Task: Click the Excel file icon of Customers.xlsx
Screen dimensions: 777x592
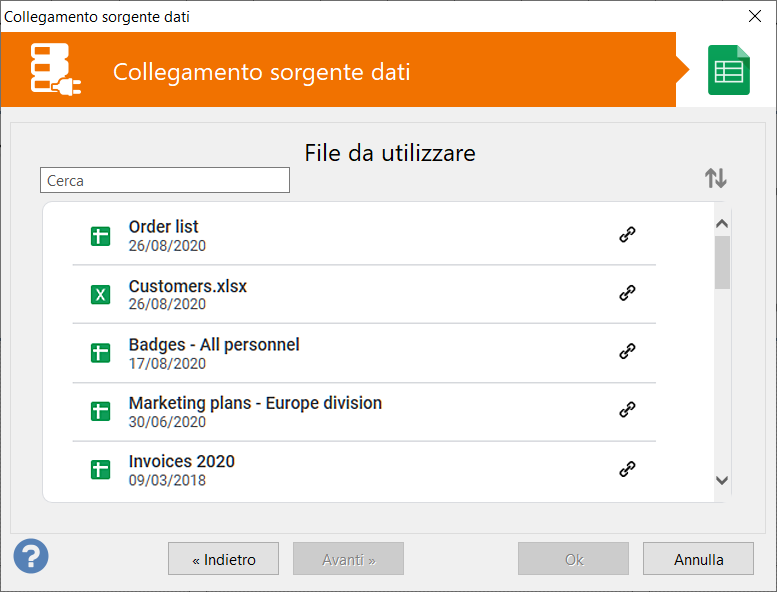Action: [101, 295]
